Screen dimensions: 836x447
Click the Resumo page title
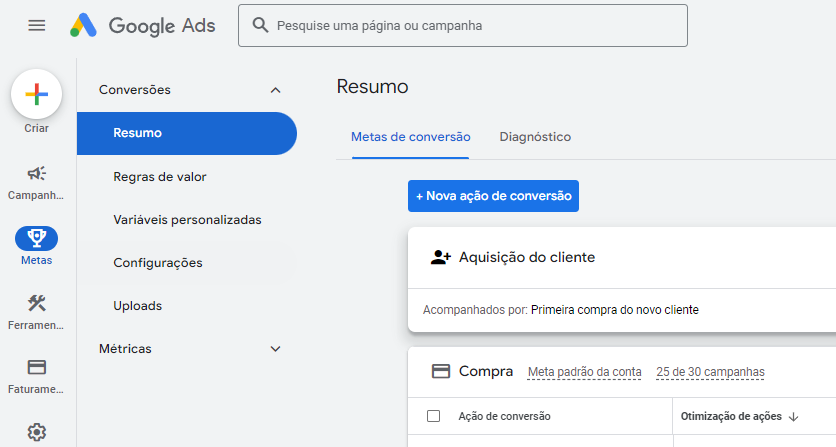click(372, 86)
